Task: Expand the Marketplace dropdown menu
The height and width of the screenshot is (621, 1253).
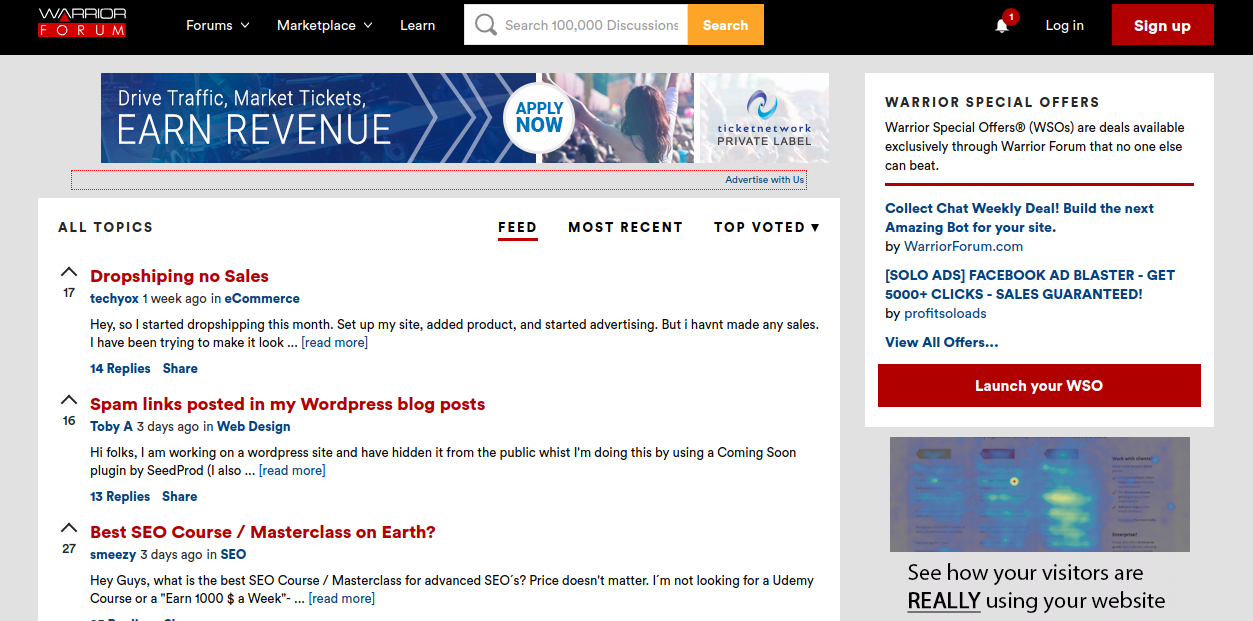Action: click(x=325, y=25)
